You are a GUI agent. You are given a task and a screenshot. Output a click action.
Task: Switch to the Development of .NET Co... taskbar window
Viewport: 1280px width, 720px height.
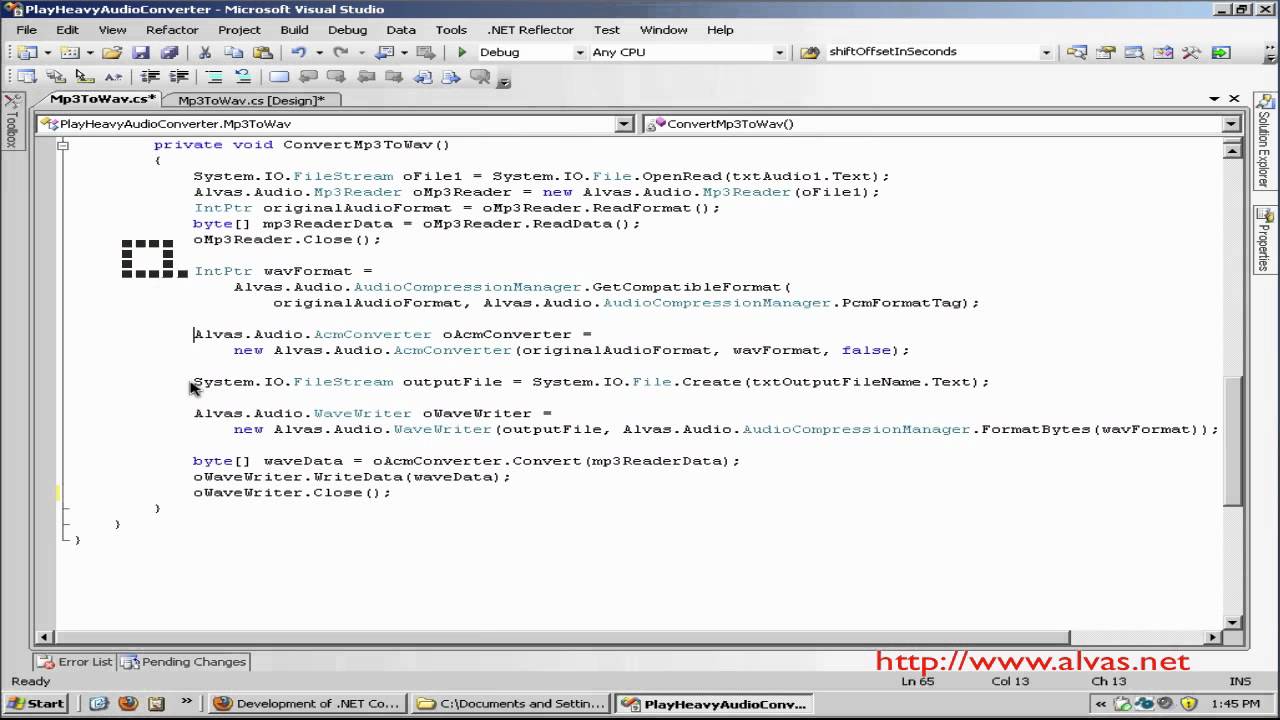[308, 703]
